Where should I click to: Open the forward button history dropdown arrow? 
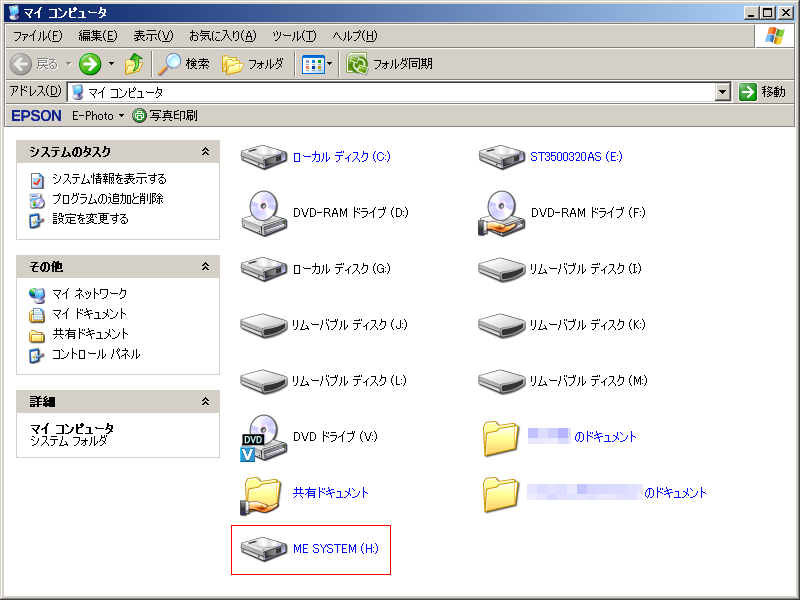point(111,64)
